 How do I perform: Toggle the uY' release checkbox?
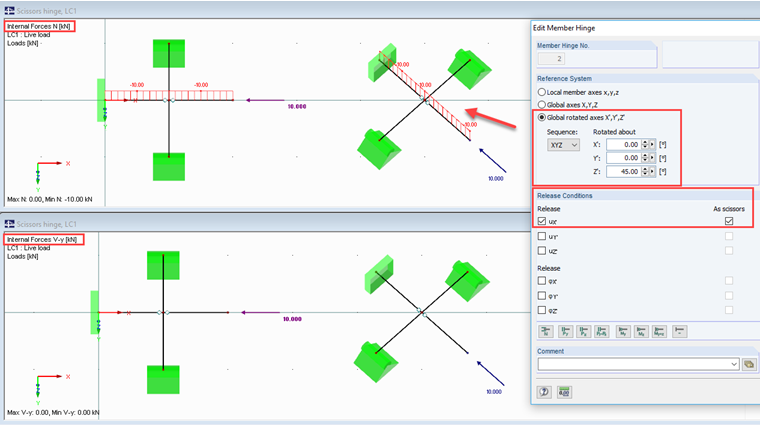542,237
